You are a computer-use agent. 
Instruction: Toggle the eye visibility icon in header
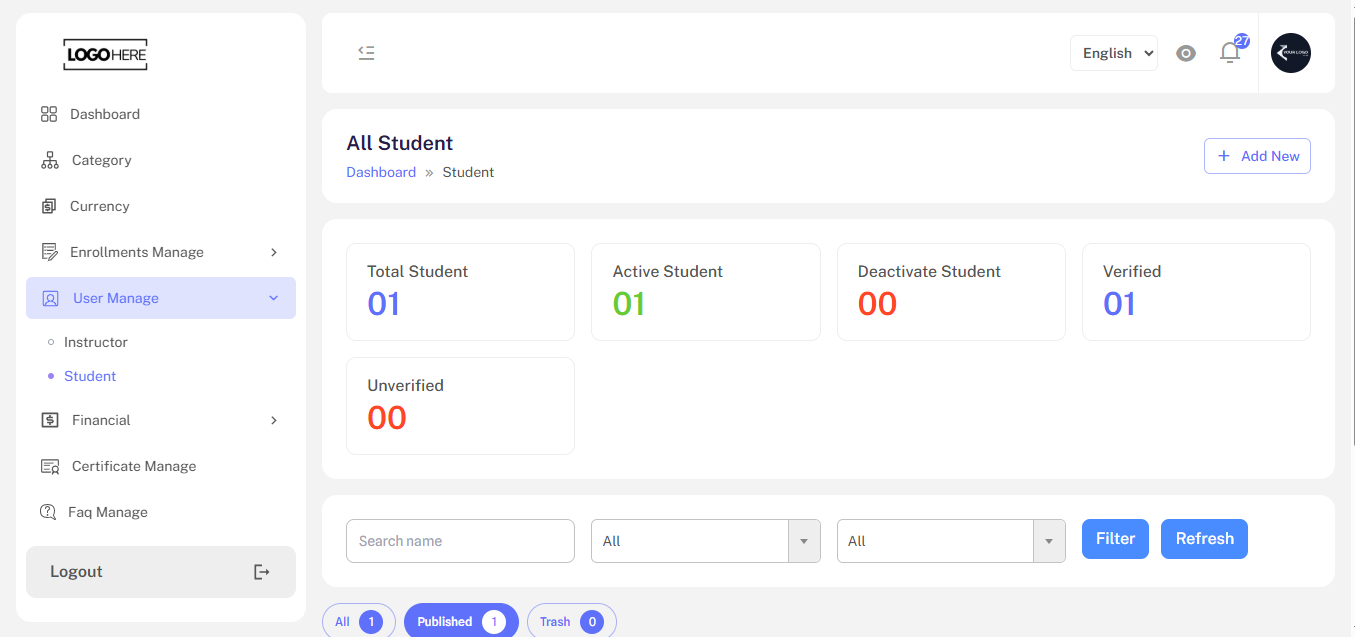(x=1186, y=53)
